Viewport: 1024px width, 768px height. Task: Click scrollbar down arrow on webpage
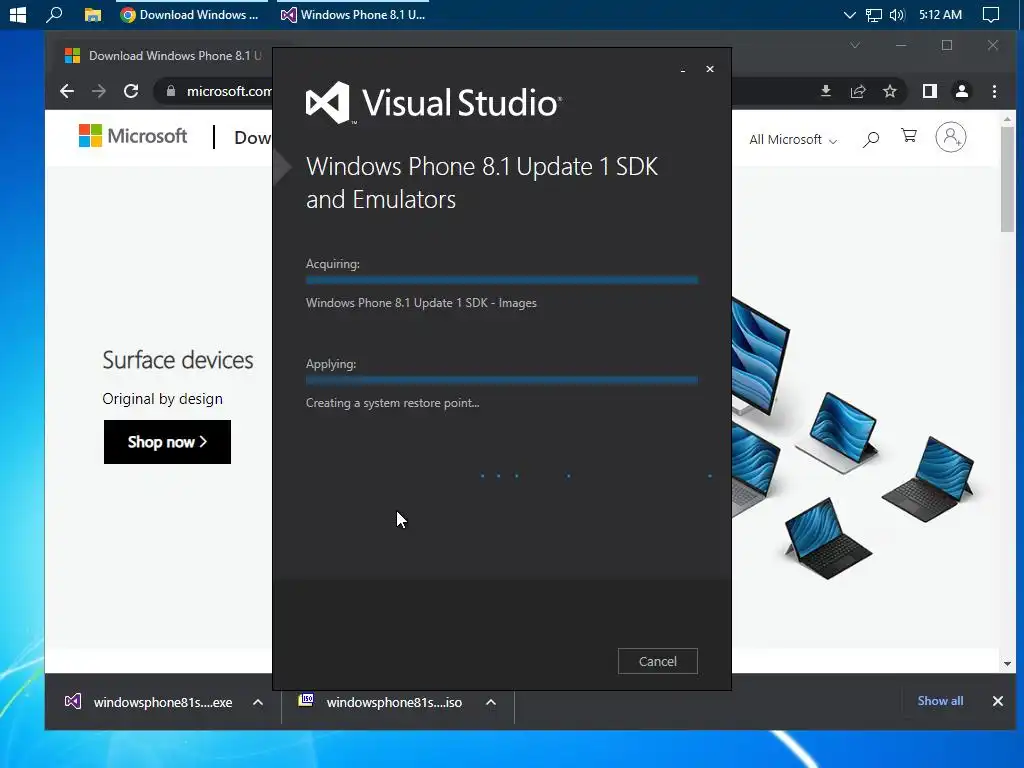(1007, 664)
